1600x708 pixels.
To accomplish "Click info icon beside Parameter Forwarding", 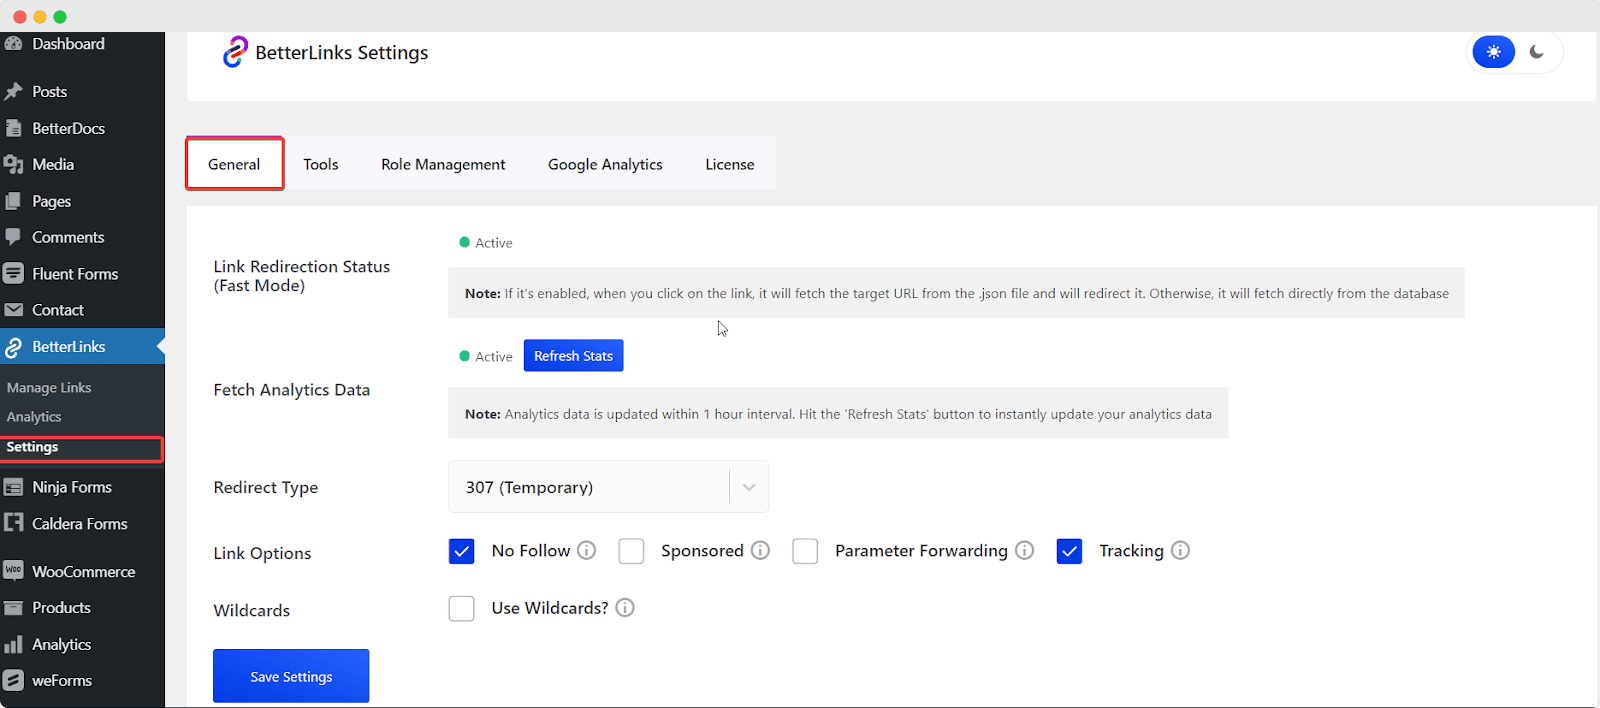I will [1024, 550].
